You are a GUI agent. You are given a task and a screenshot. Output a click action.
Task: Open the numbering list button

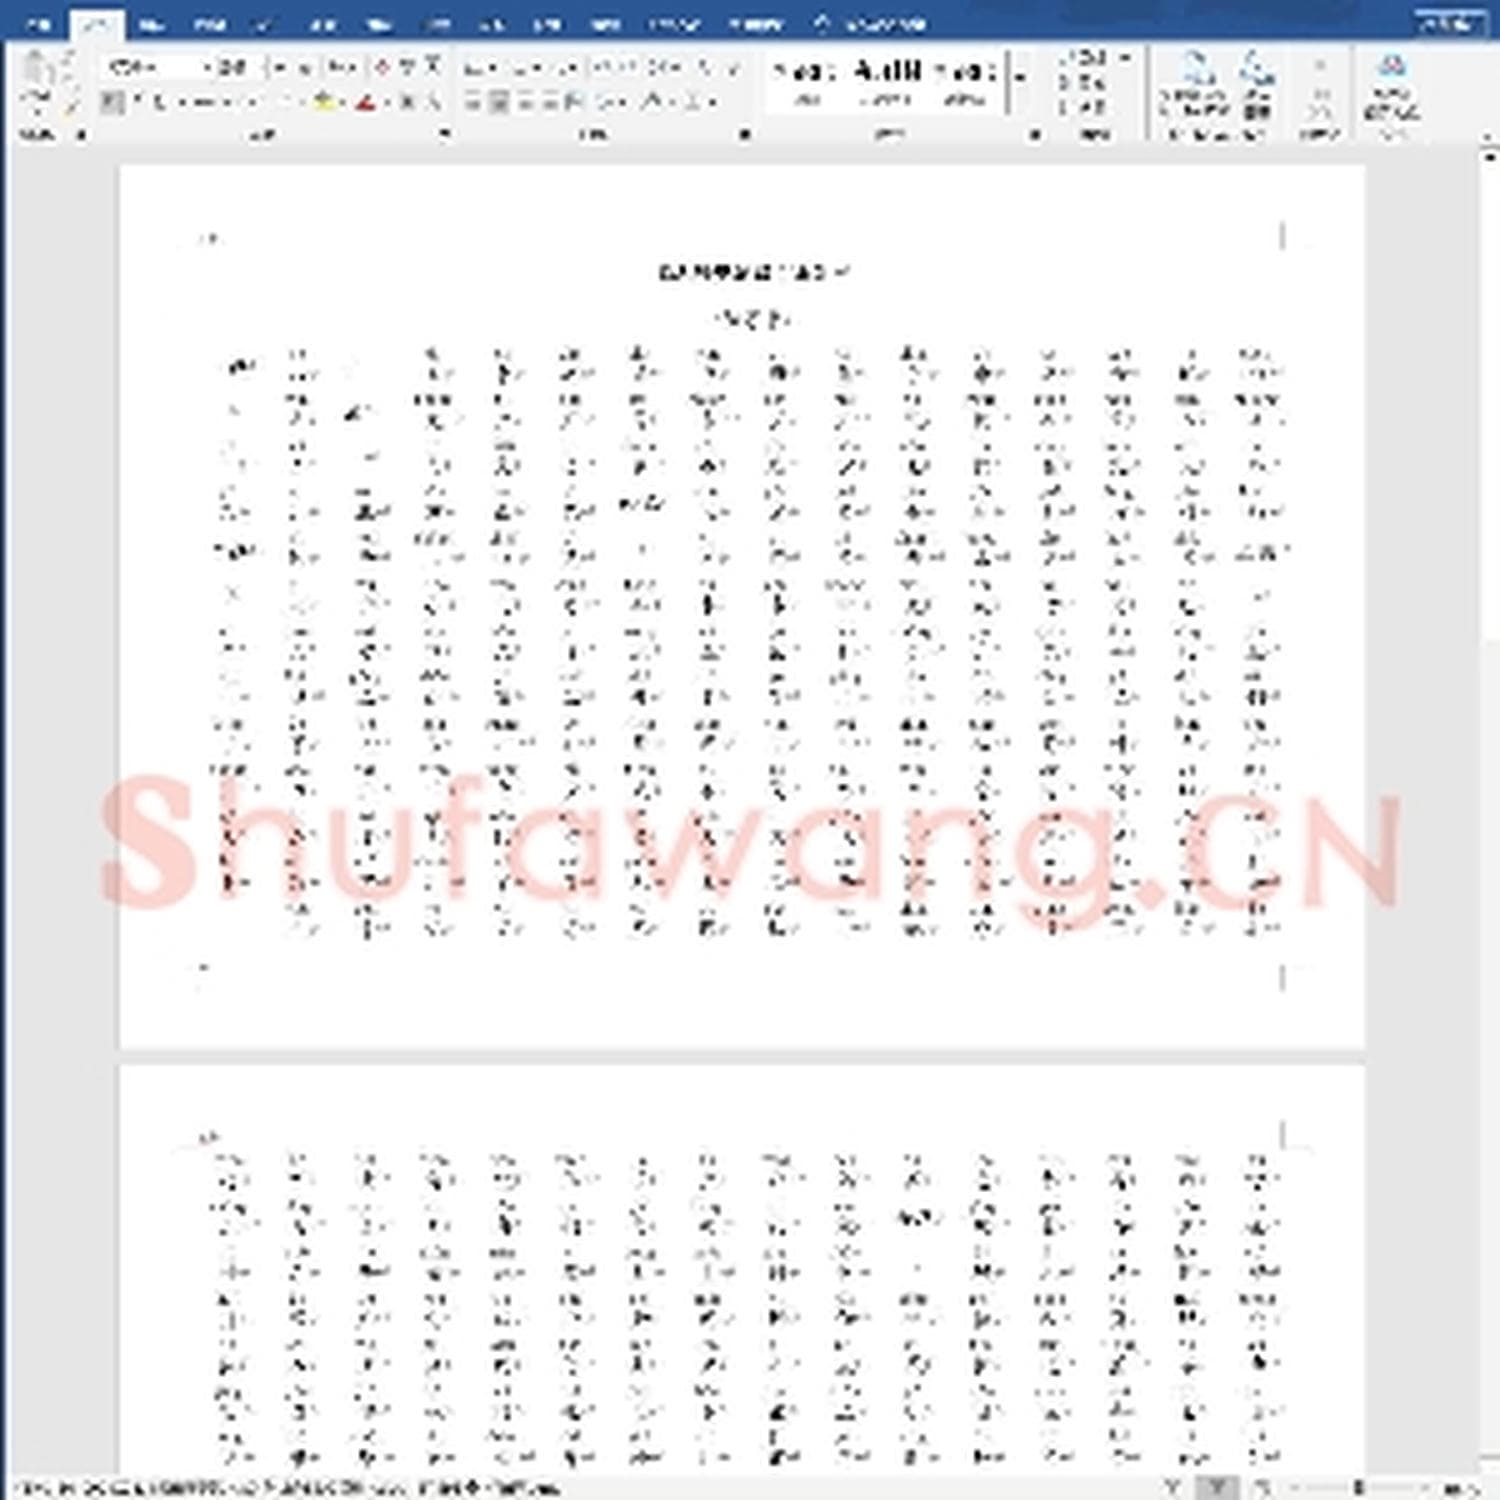coord(518,68)
